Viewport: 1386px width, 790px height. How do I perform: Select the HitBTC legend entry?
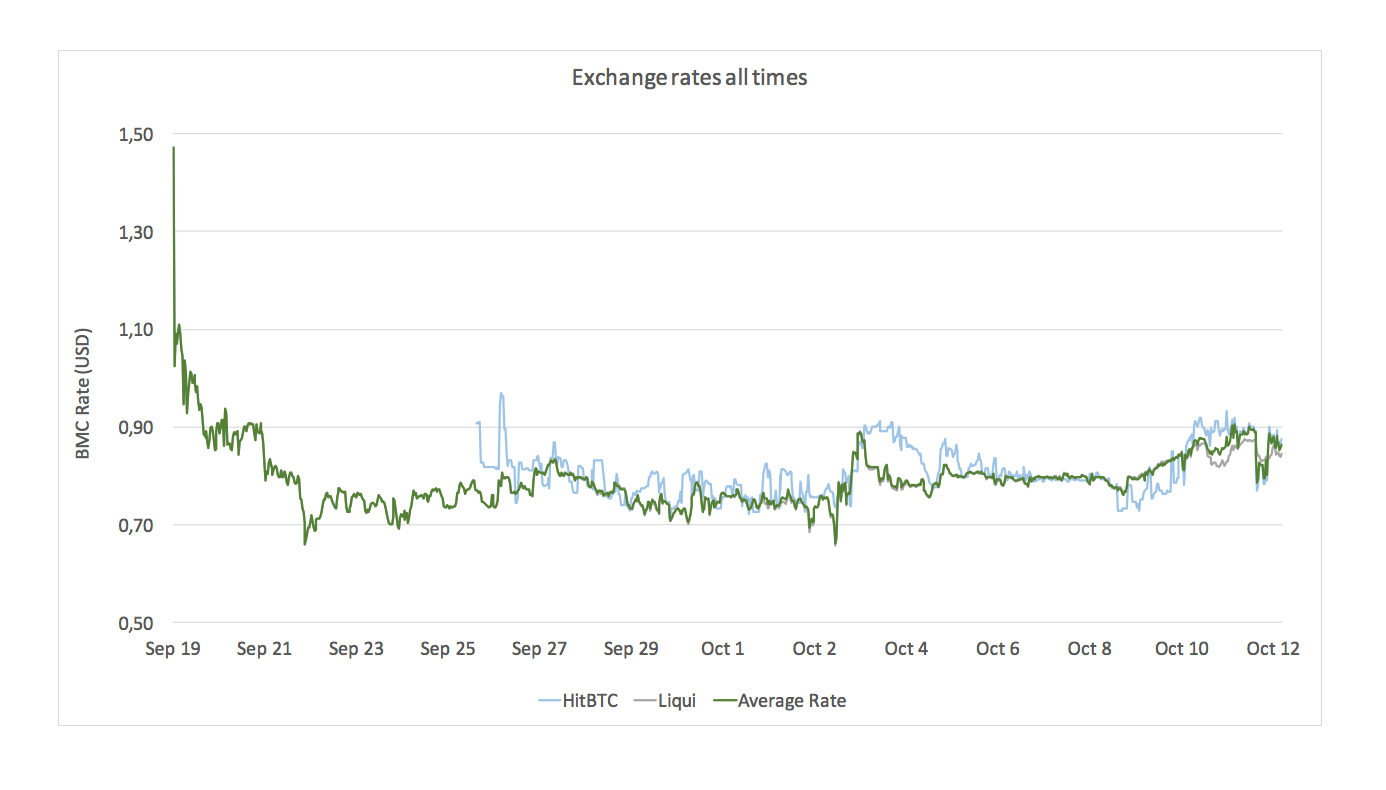coord(579,701)
